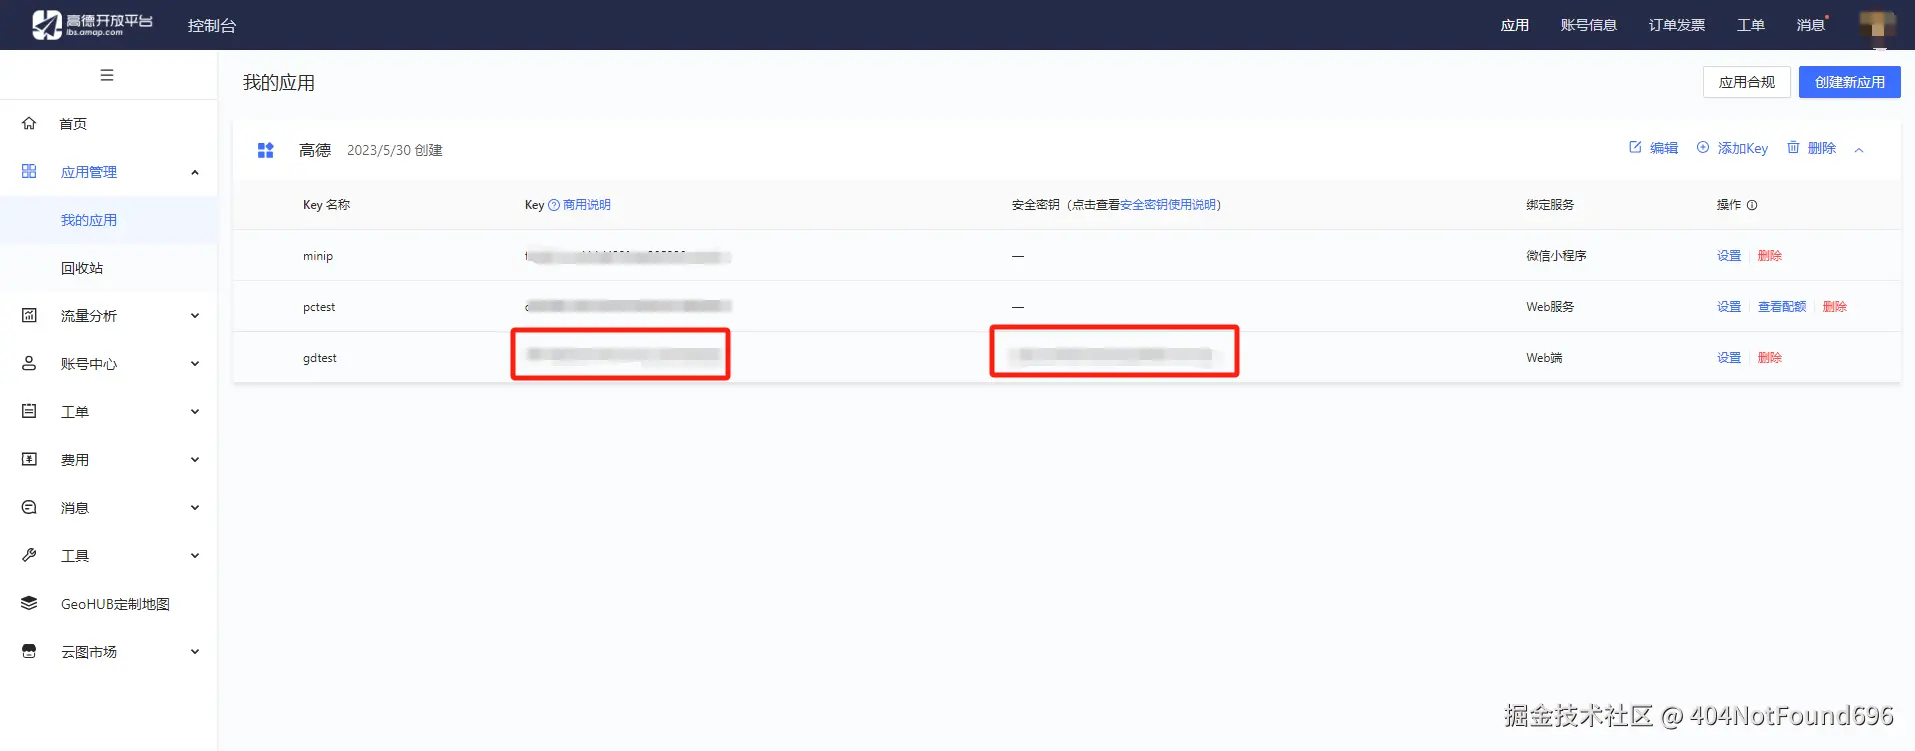
Task: Click the blue app icon beside 高德
Action: tap(265, 150)
